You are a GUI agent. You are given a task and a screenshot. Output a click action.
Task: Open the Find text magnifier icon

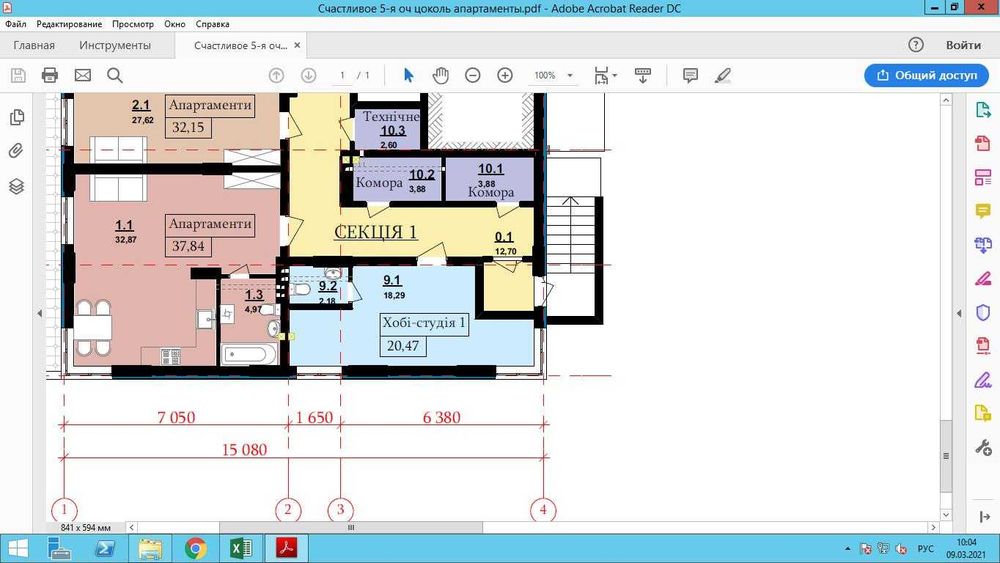115,75
